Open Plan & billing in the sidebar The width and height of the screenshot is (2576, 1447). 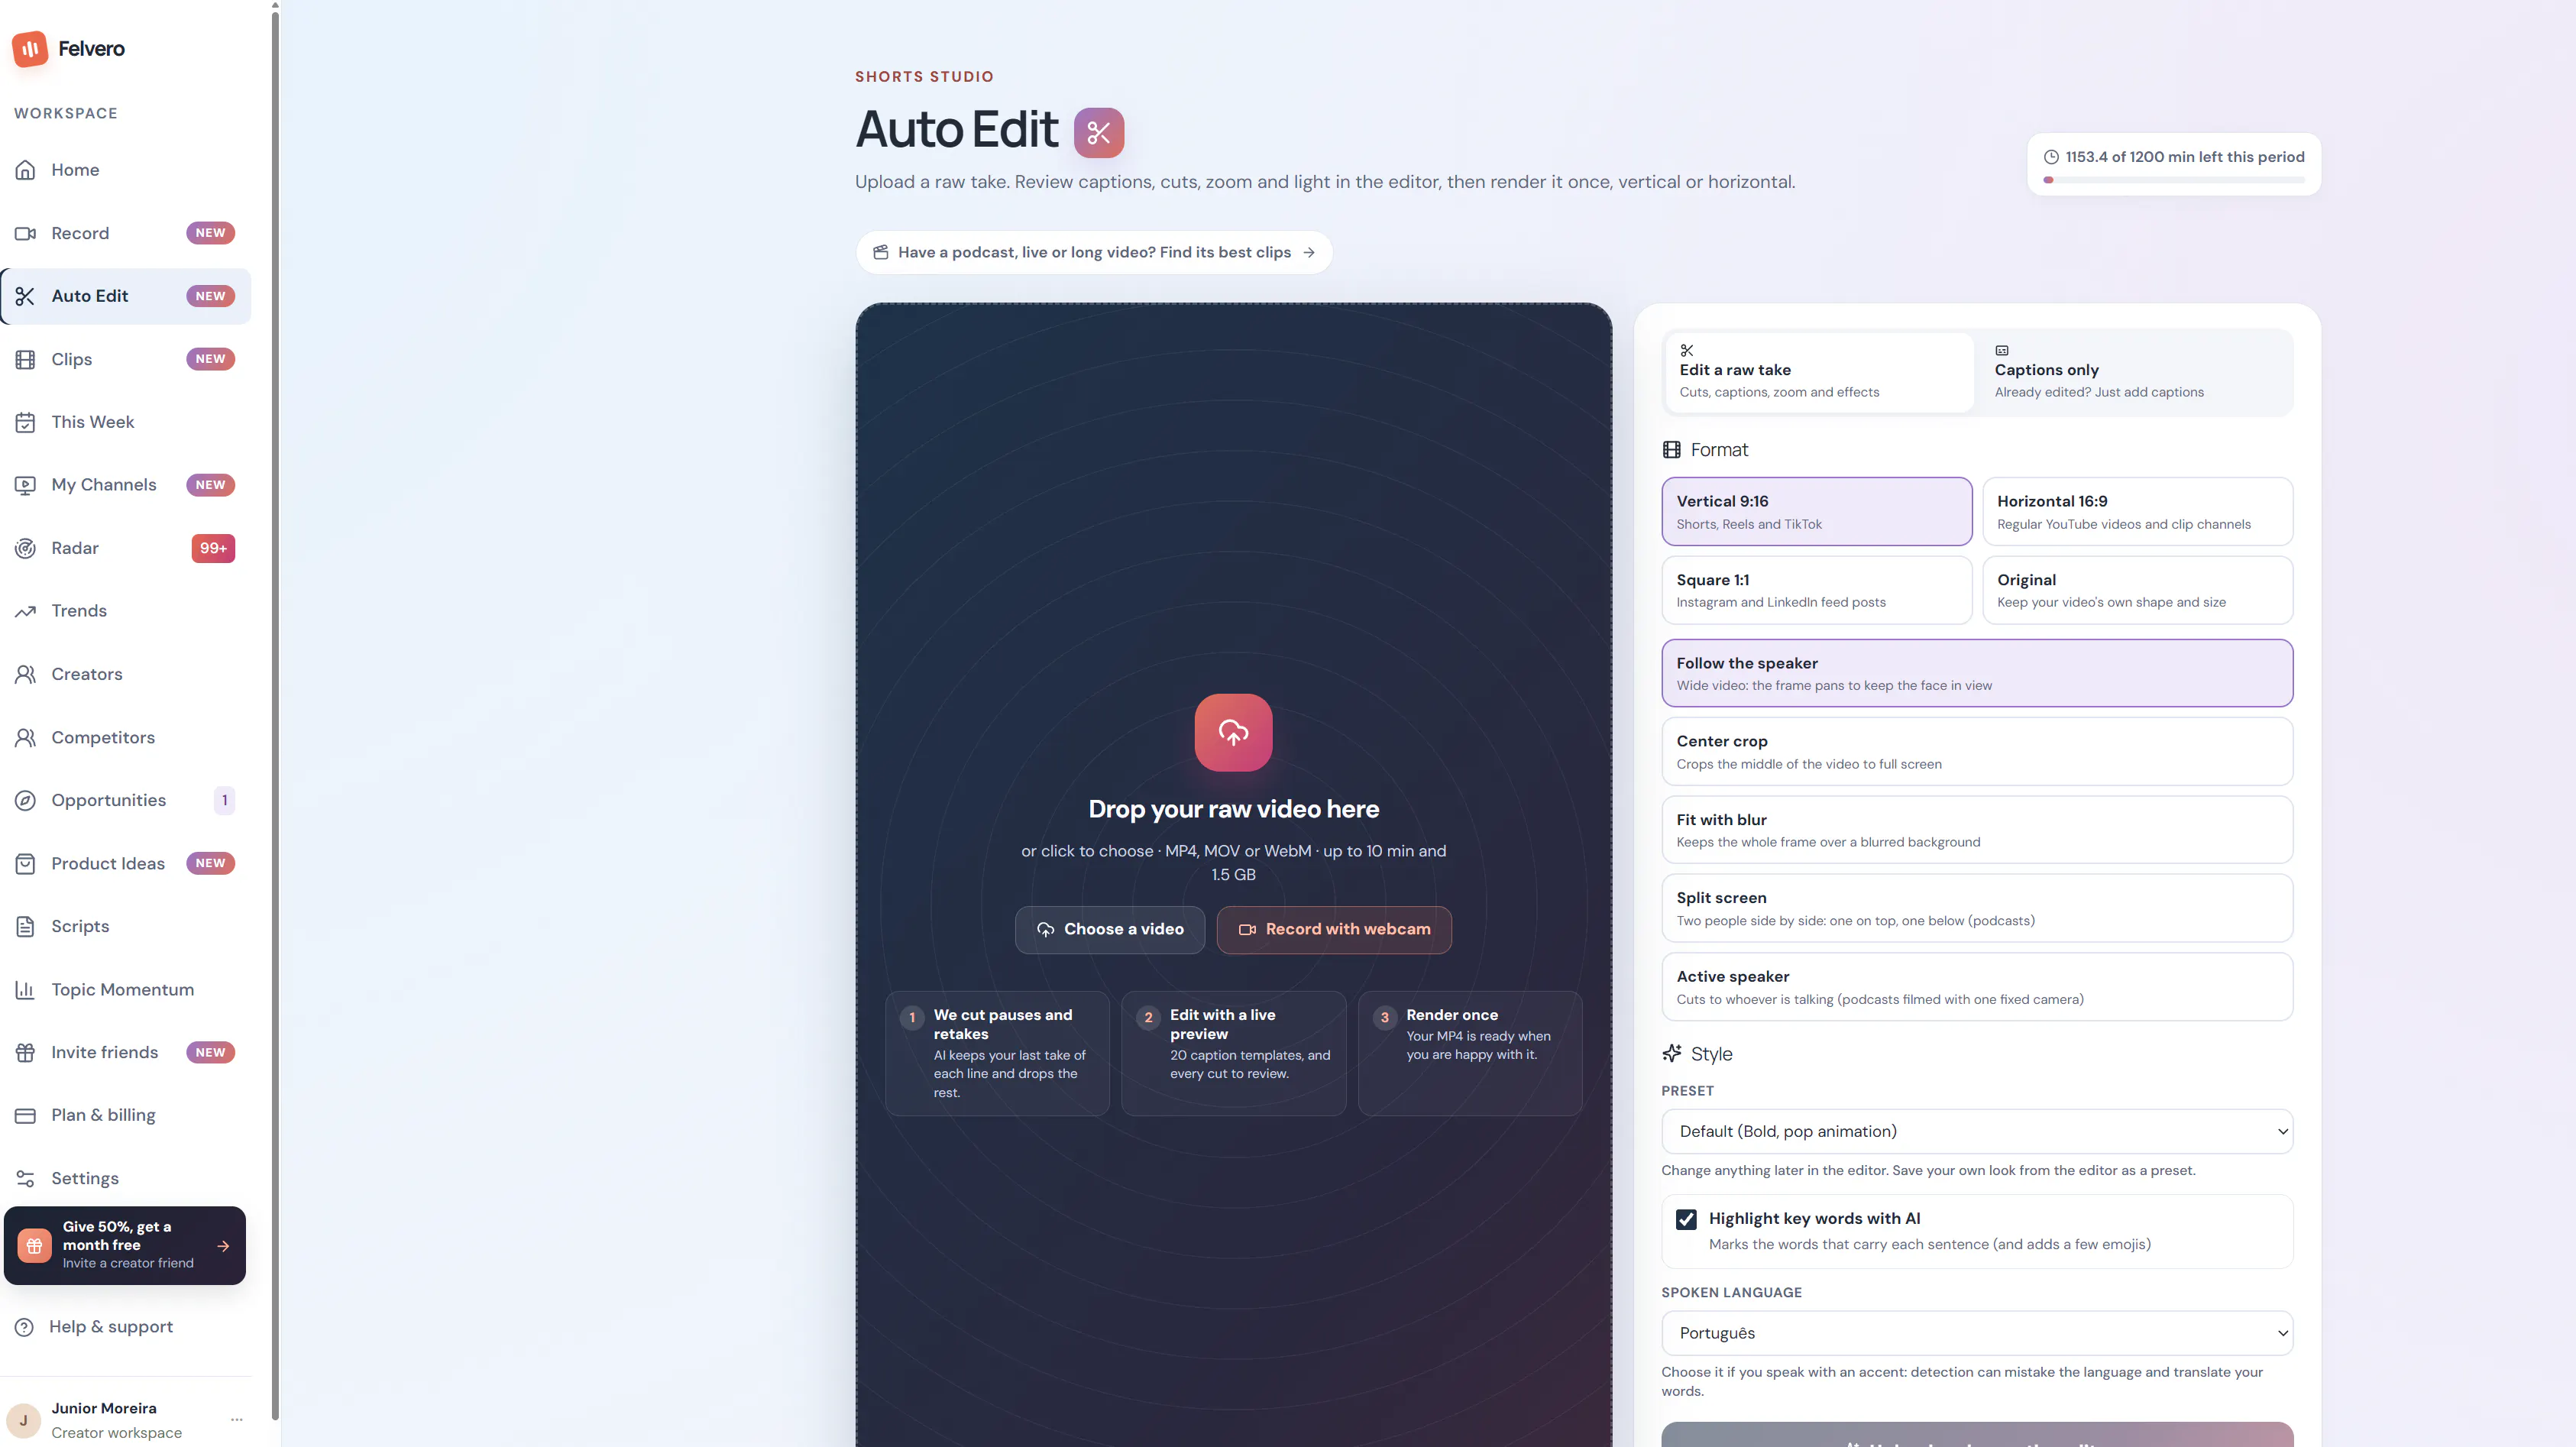[x=126, y=1115]
